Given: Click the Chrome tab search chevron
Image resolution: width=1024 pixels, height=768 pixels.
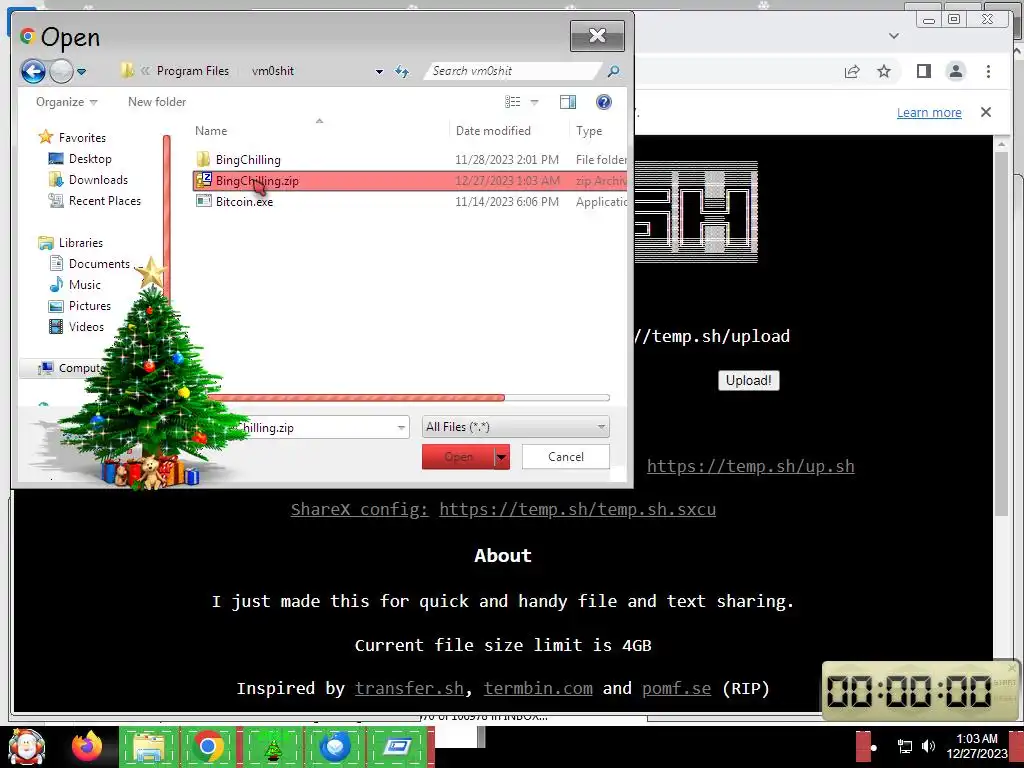Looking at the screenshot, I should (x=893, y=36).
